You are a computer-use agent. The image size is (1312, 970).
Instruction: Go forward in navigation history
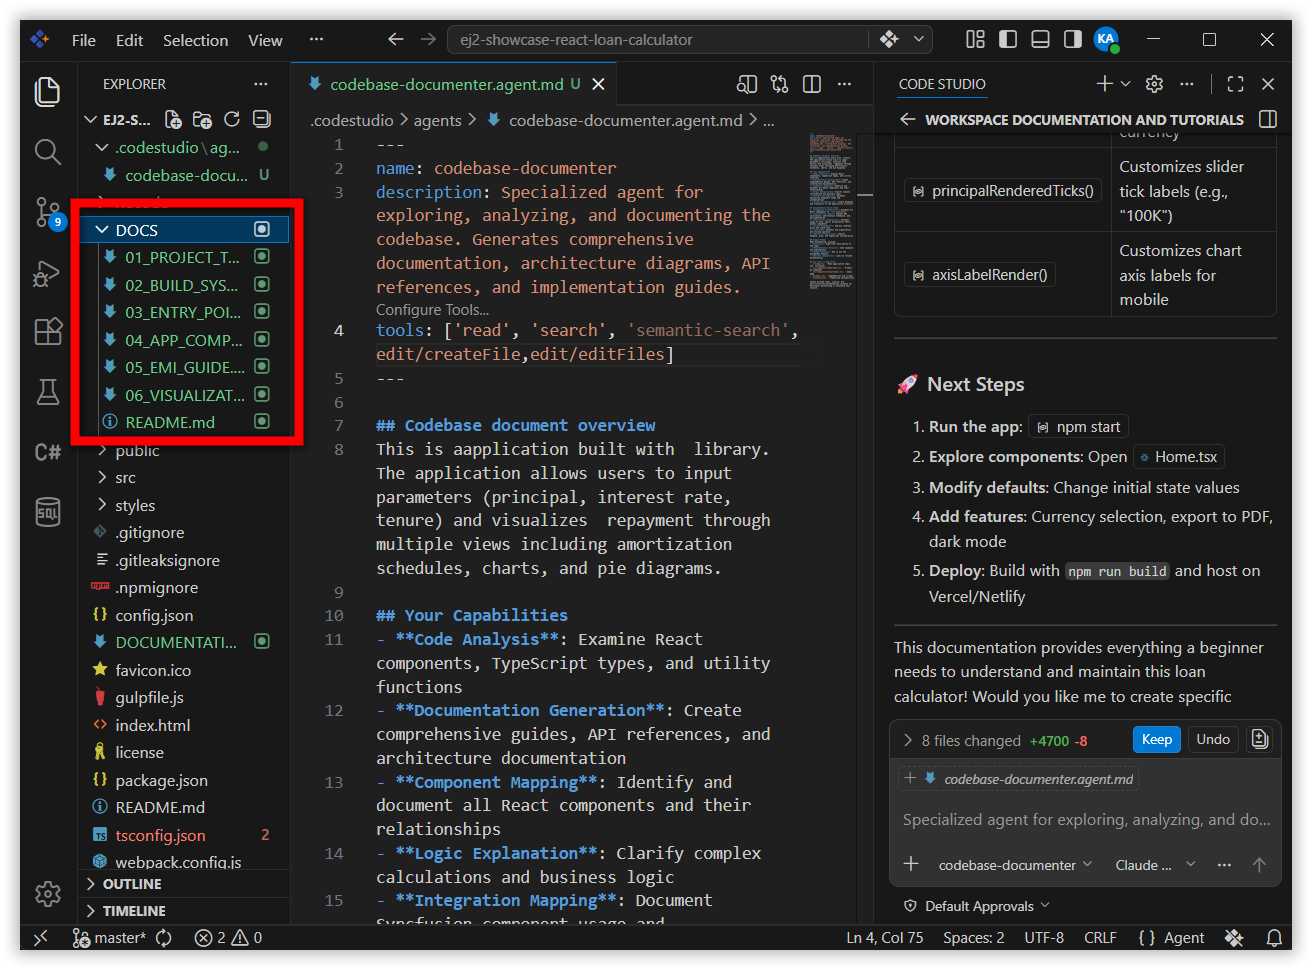428,39
